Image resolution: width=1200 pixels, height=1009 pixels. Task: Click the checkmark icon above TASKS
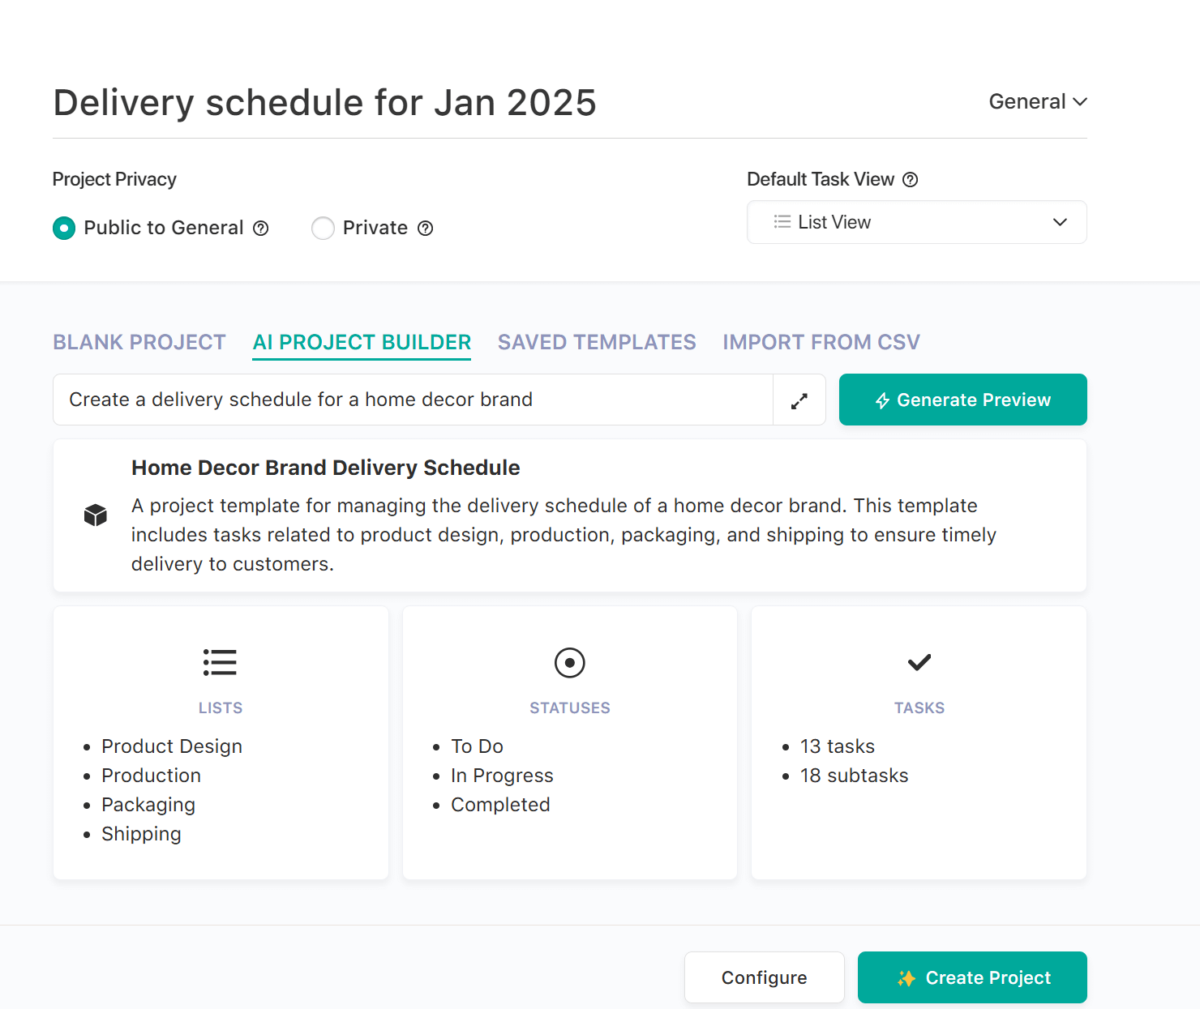click(918, 662)
